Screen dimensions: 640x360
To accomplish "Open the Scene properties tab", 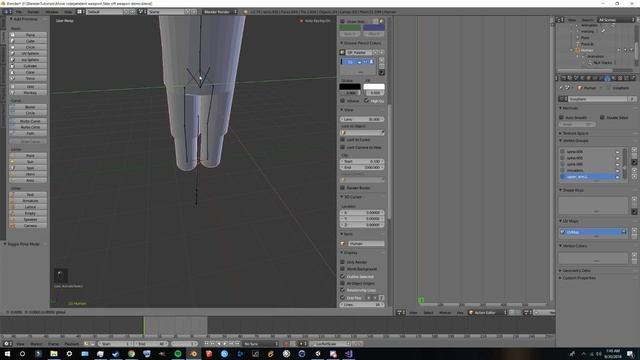I will point(576,78).
